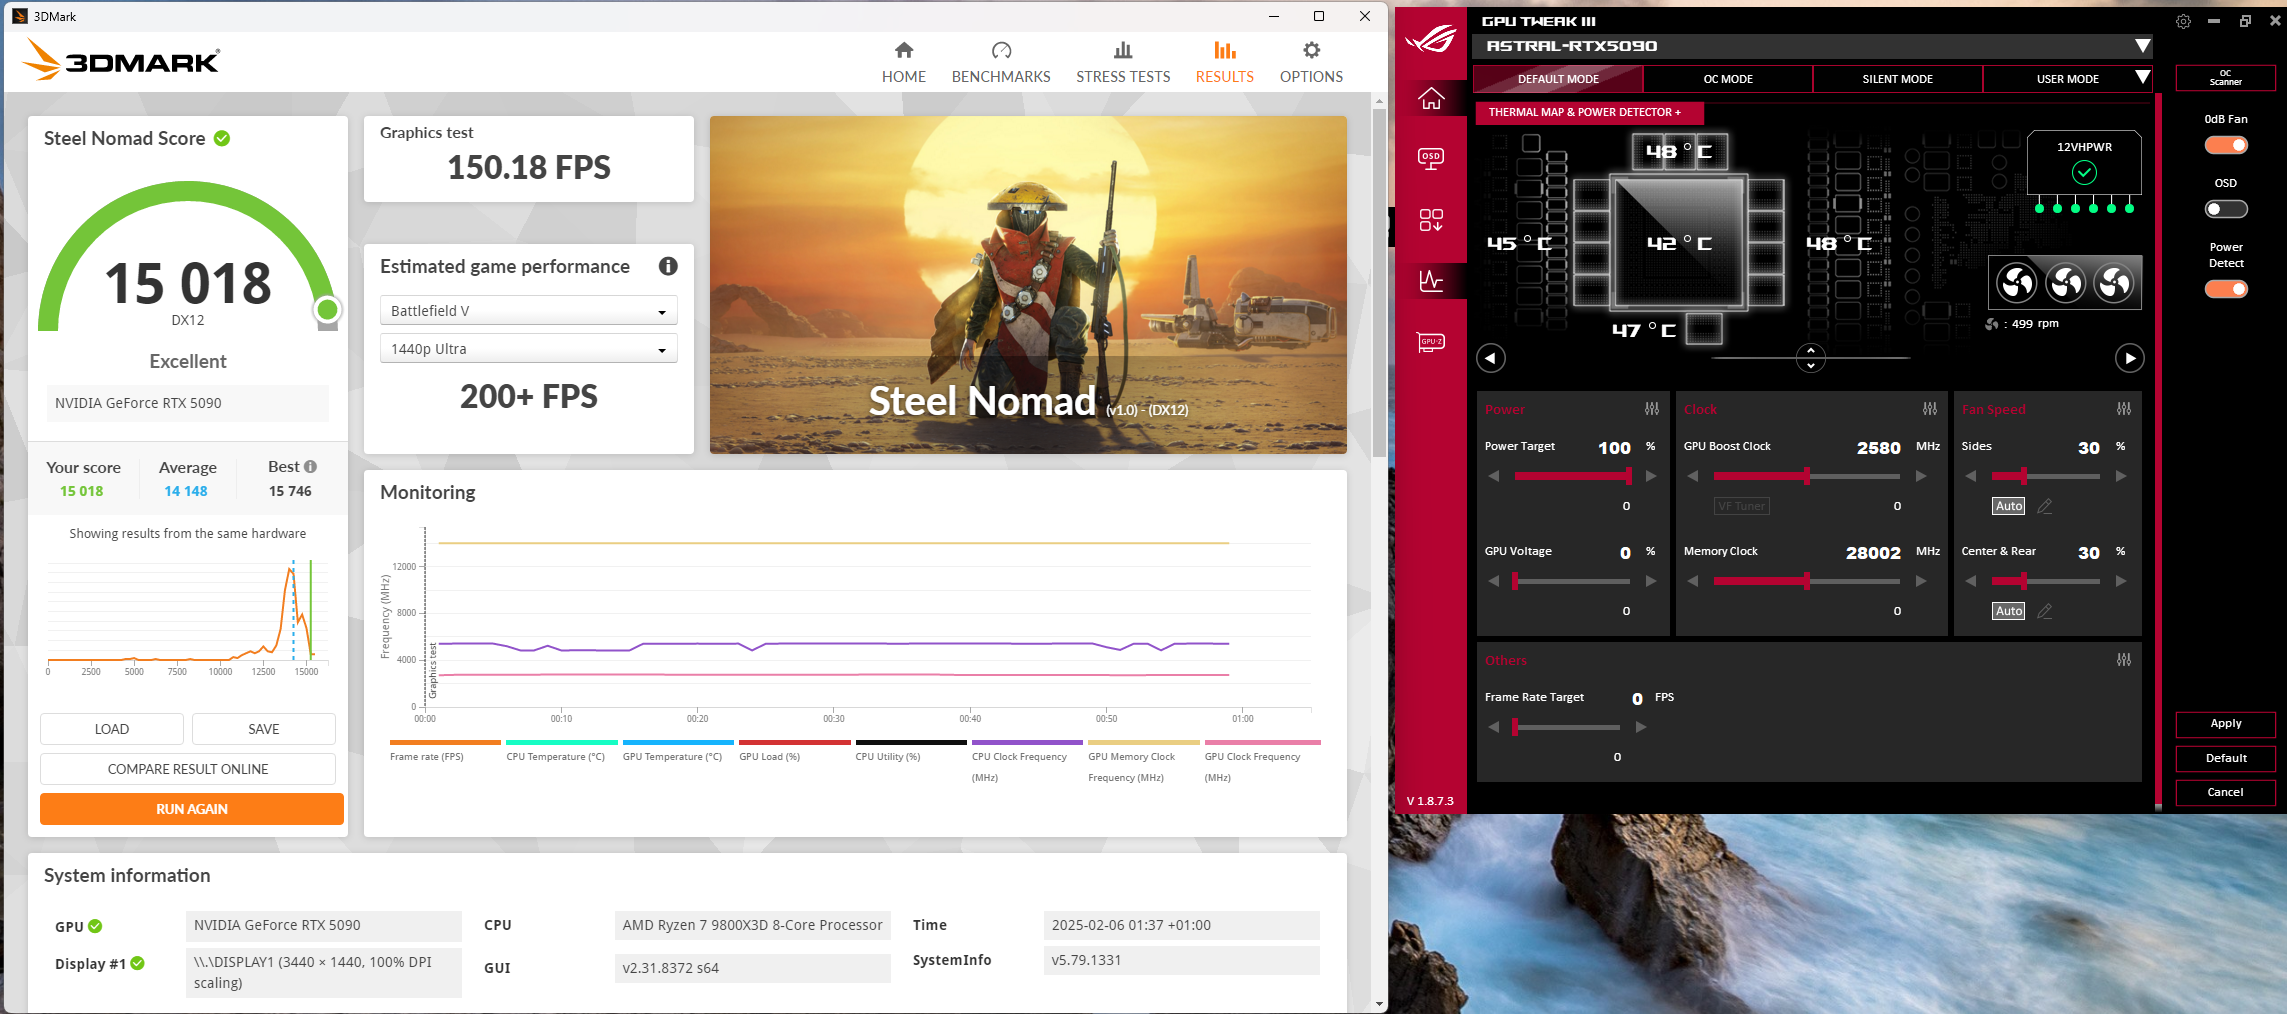Launch GPU-Z from the sidebar icon

pos(1431,342)
